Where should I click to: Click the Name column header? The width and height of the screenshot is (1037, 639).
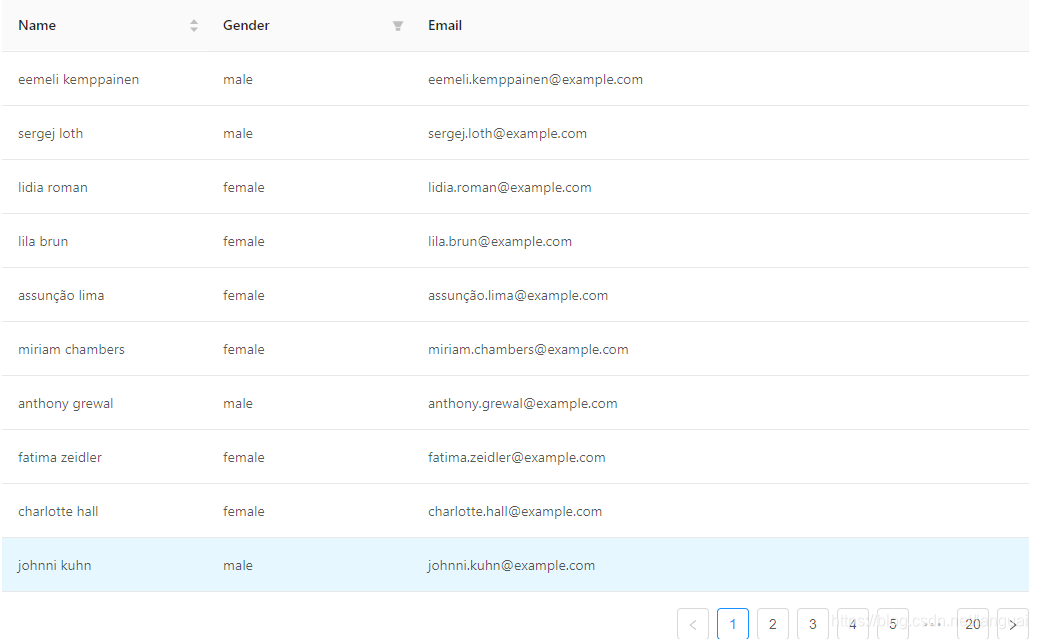tap(37, 26)
